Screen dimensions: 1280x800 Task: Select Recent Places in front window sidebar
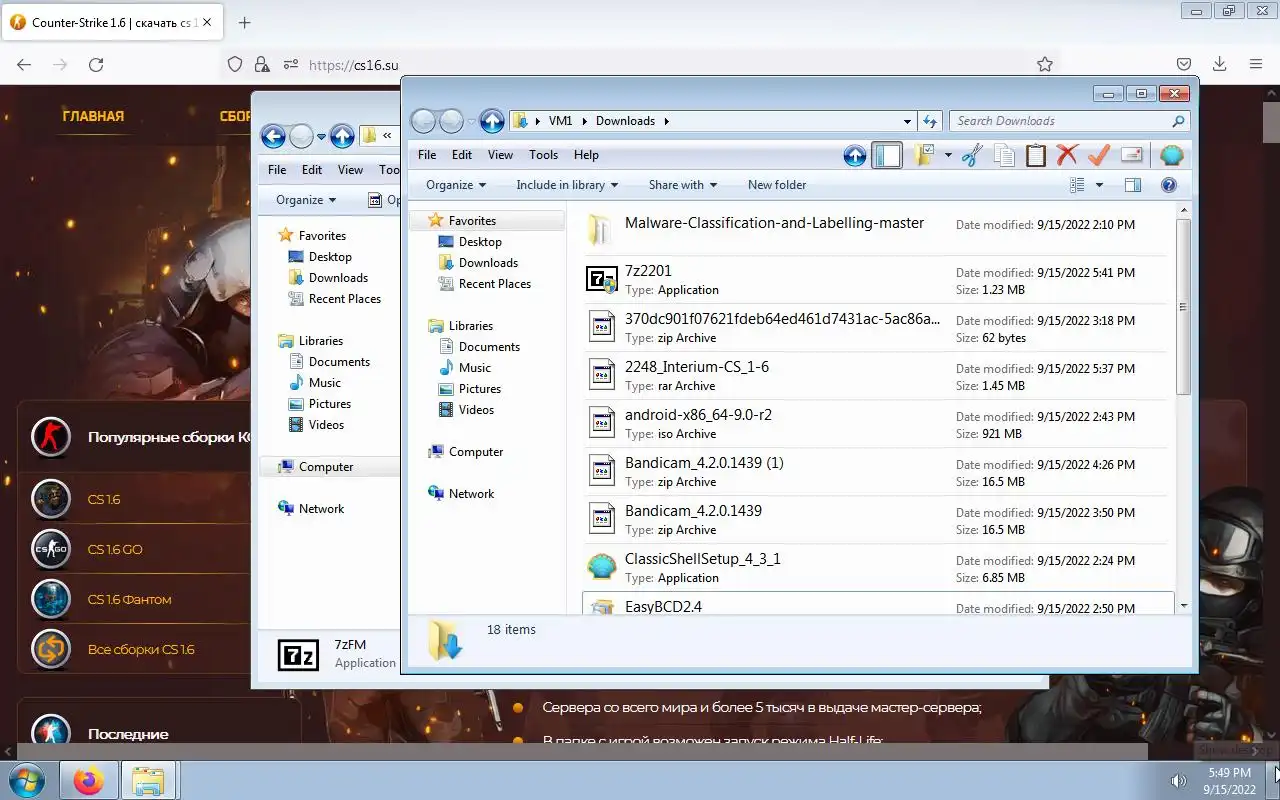point(494,284)
